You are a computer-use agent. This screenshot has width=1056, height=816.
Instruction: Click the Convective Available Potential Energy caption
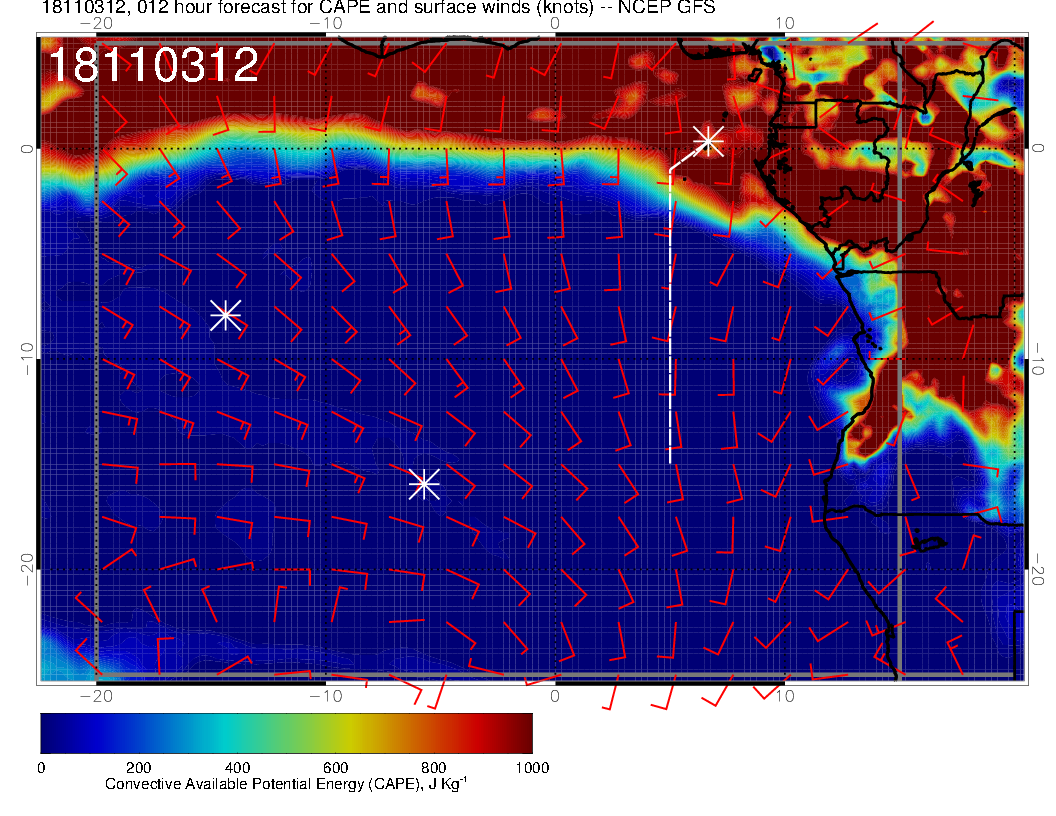[285, 784]
